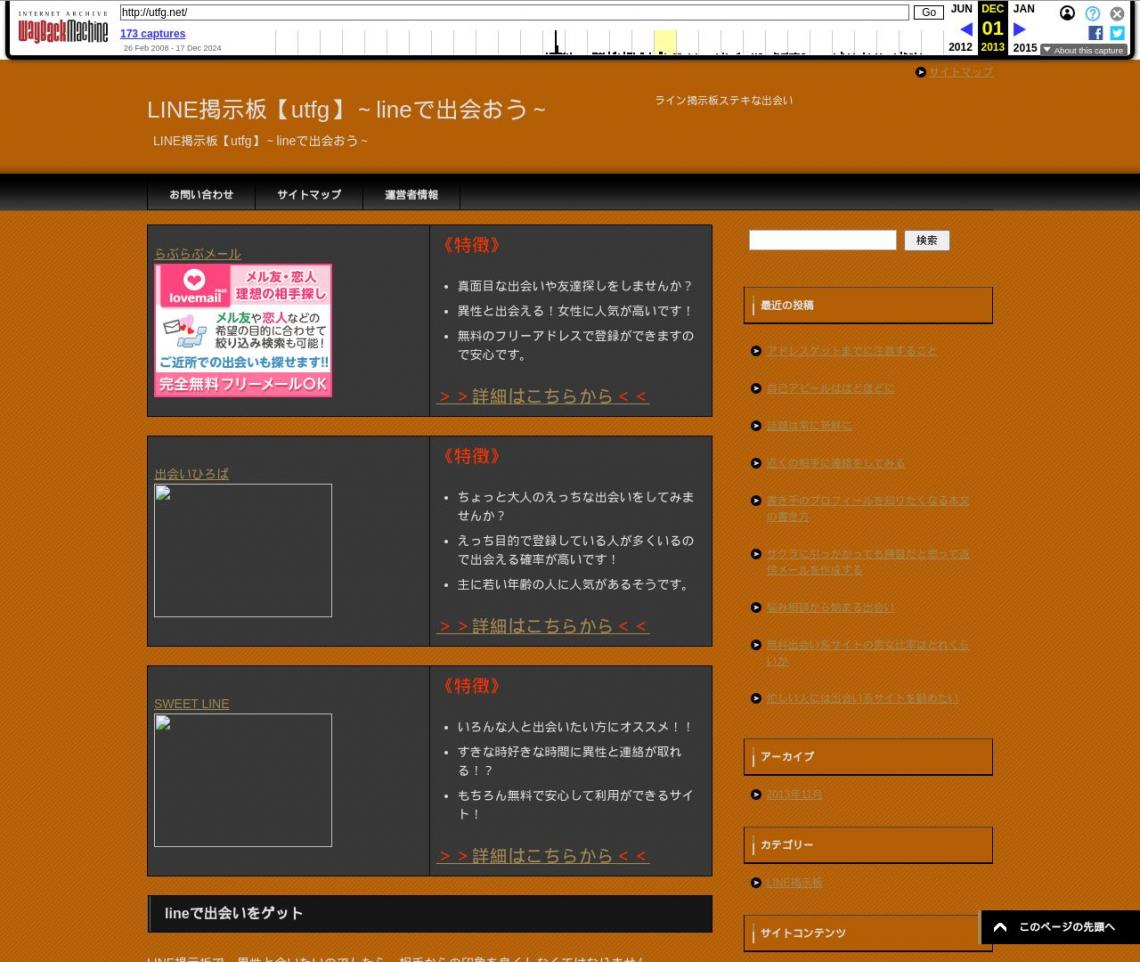Share this capture on Twitter
This screenshot has height=962, width=1140.
coord(1117,33)
